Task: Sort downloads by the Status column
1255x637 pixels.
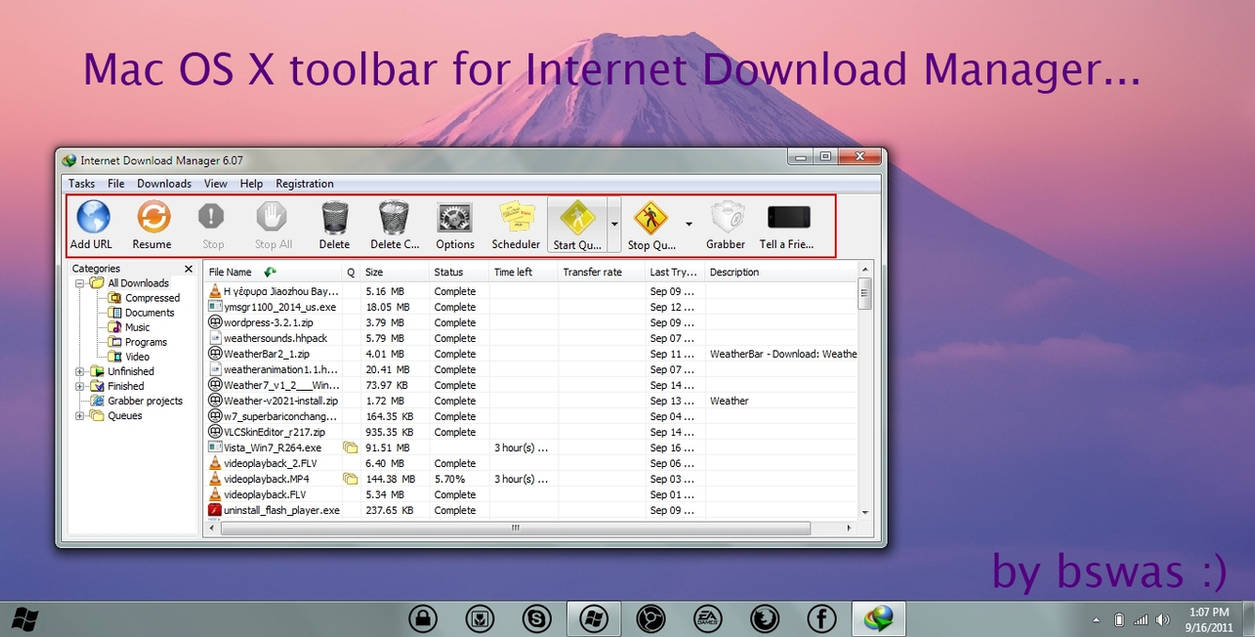Action: point(459,272)
